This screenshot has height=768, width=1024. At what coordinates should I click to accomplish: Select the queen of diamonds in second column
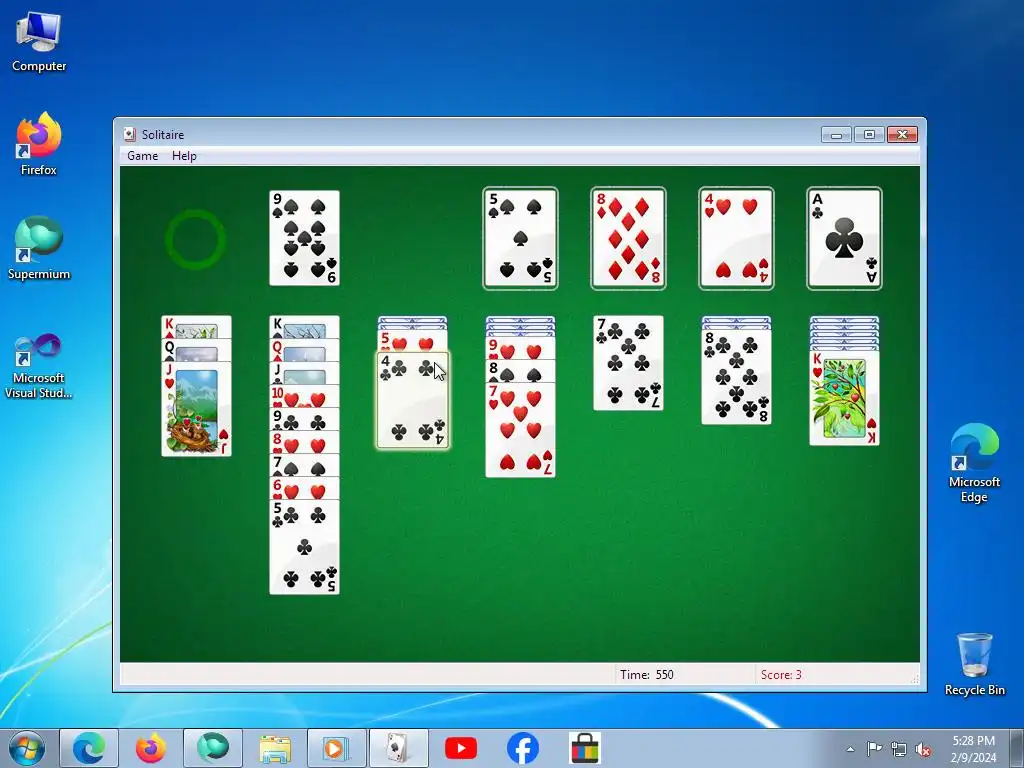click(304, 350)
